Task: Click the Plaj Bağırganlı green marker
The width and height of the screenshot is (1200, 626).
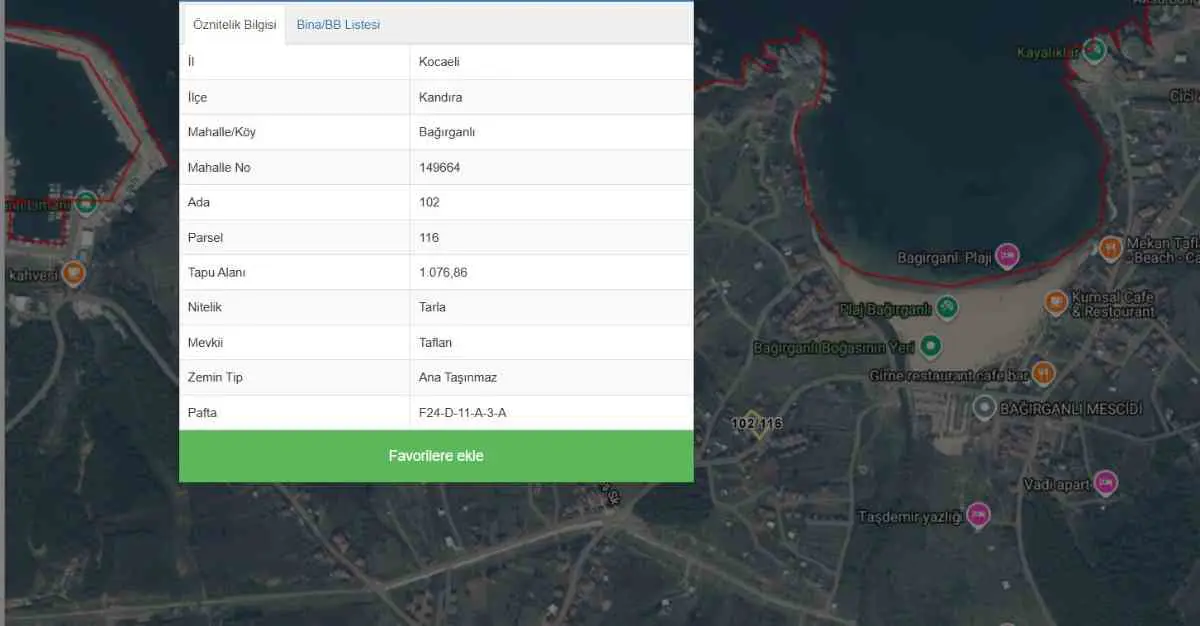Action: click(x=947, y=306)
